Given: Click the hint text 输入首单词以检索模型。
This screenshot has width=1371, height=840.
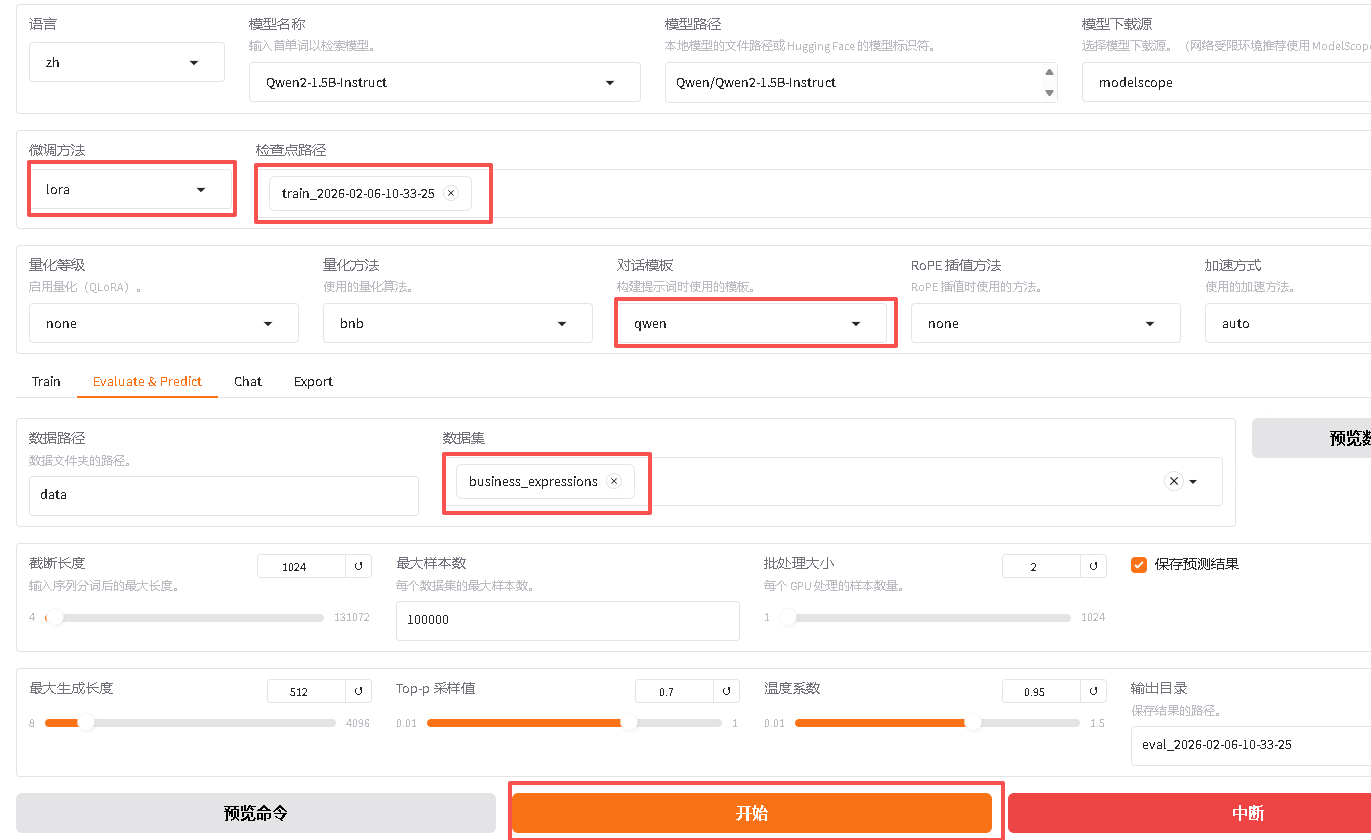Looking at the screenshot, I should [313, 46].
